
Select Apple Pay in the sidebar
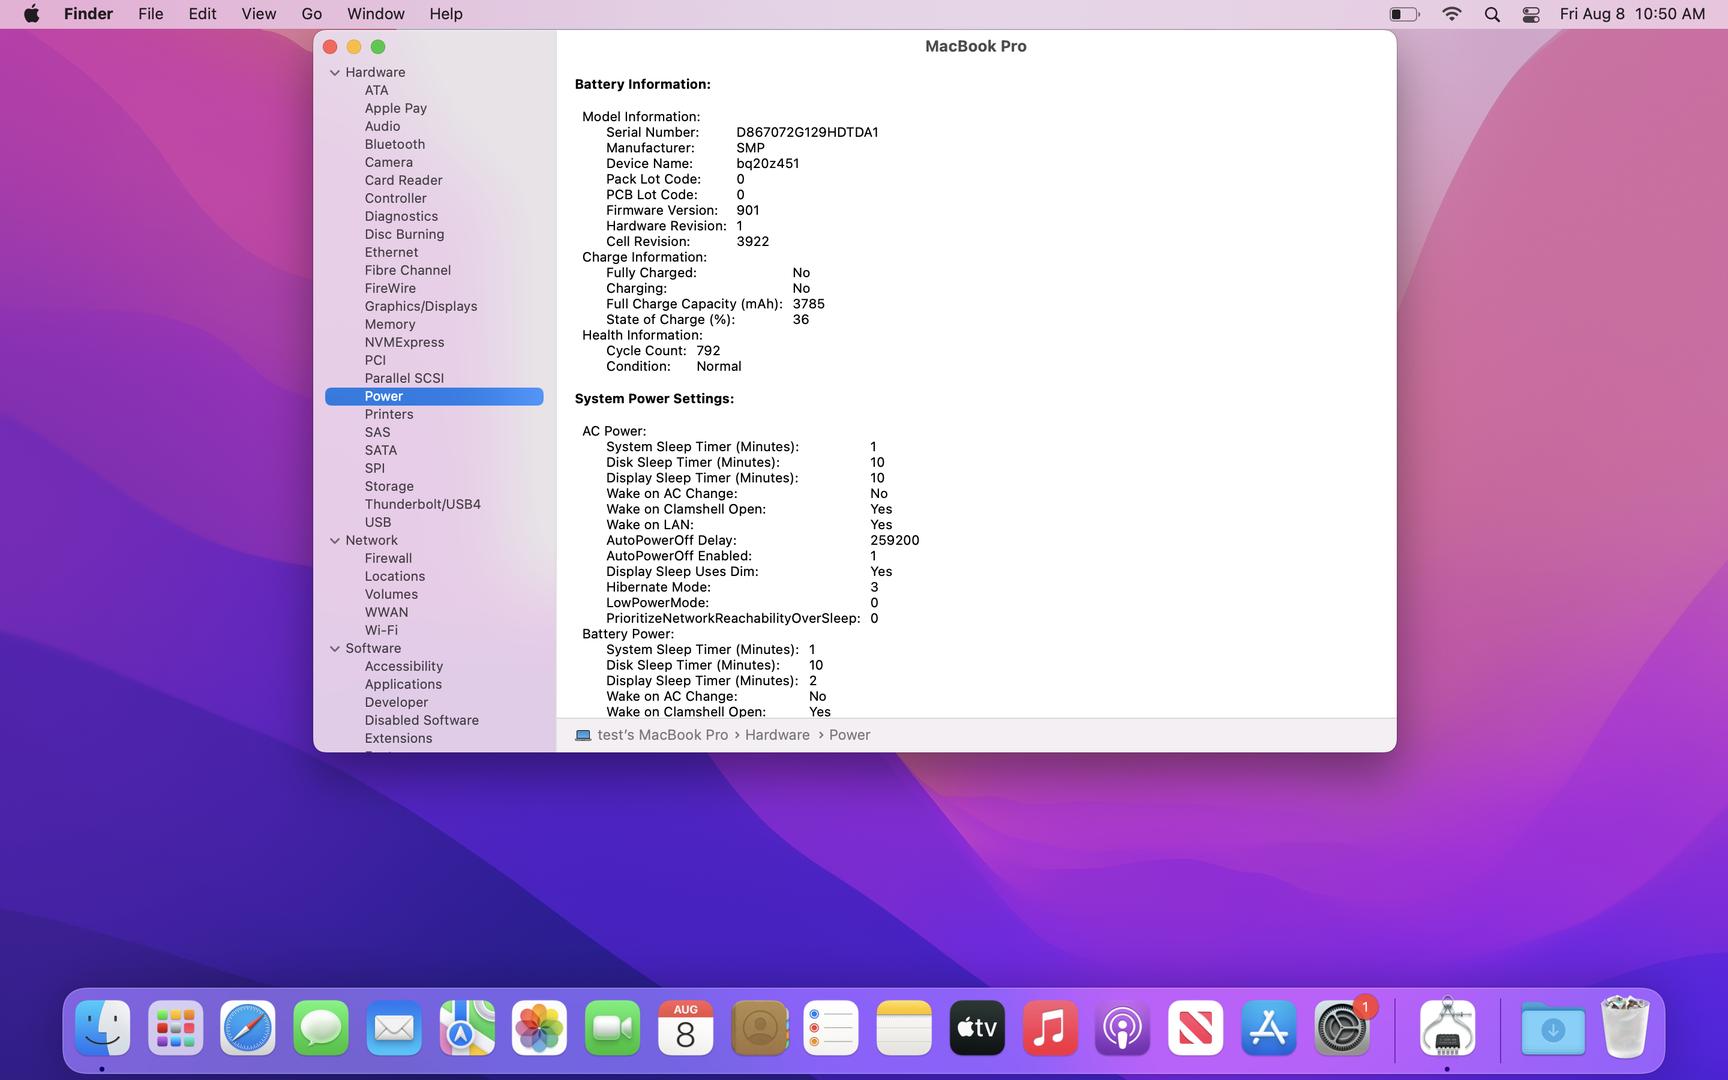pyautogui.click(x=395, y=108)
